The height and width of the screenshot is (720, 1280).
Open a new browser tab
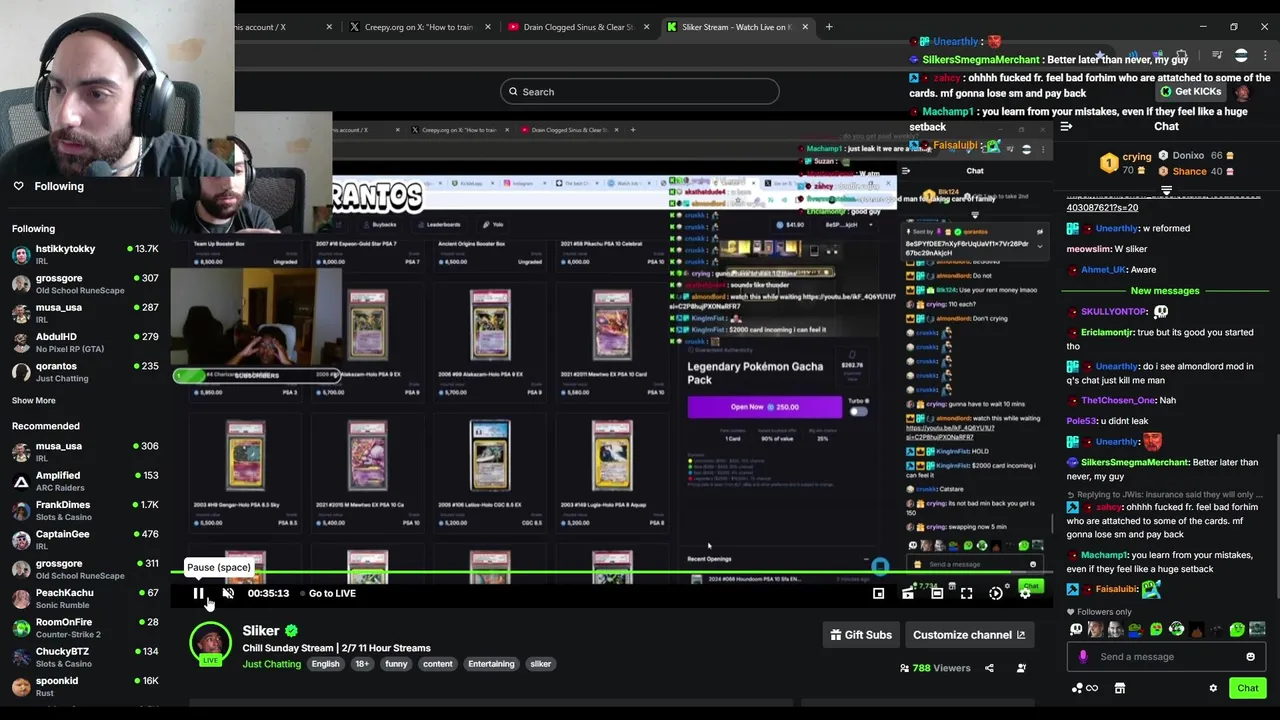click(828, 27)
